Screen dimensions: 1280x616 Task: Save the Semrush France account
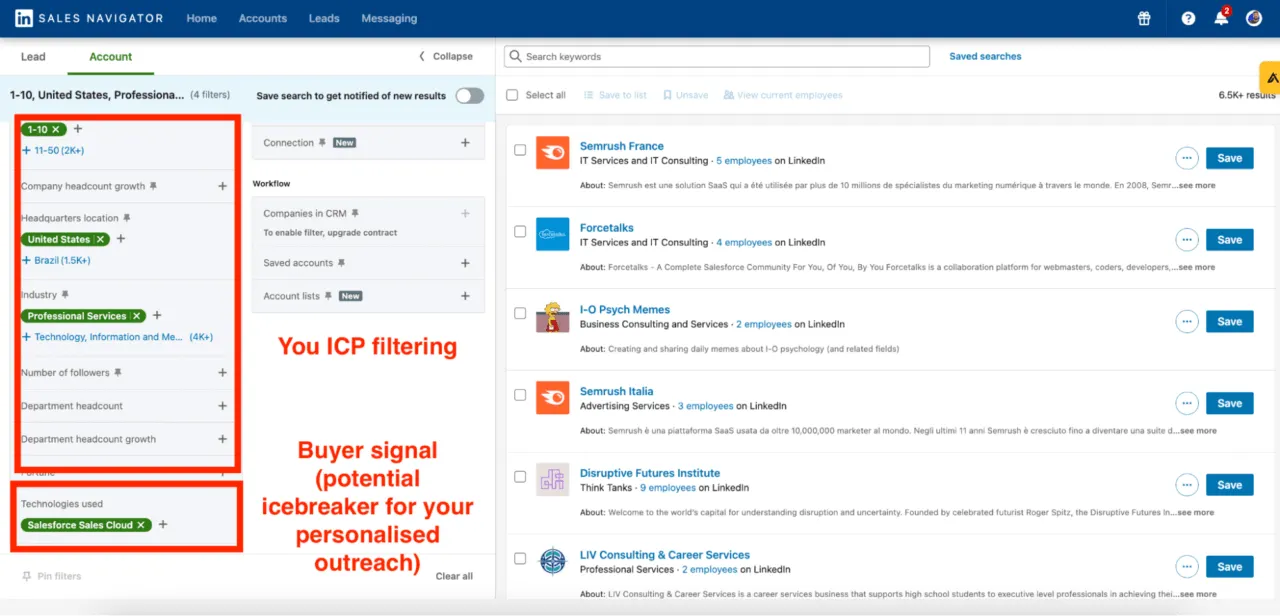point(1229,158)
